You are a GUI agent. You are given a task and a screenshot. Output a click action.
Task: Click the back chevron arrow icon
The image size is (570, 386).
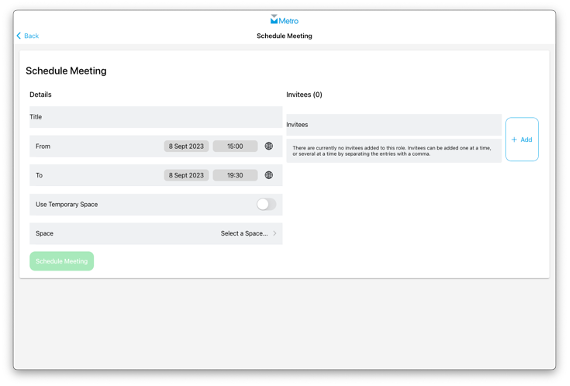tap(19, 36)
